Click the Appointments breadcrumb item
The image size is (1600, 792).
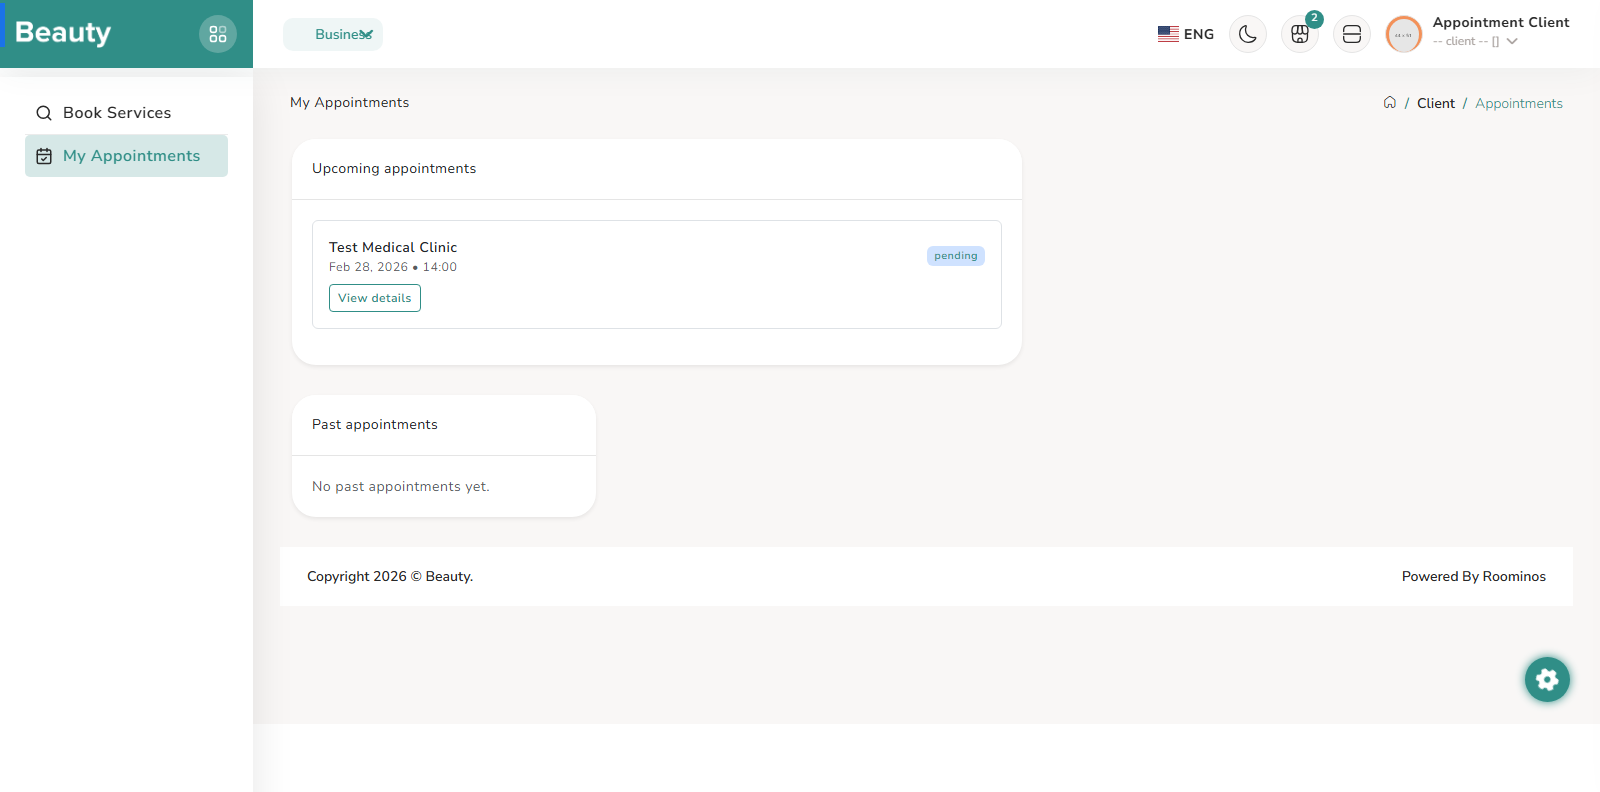pyautogui.click(x=1519, y=103)
